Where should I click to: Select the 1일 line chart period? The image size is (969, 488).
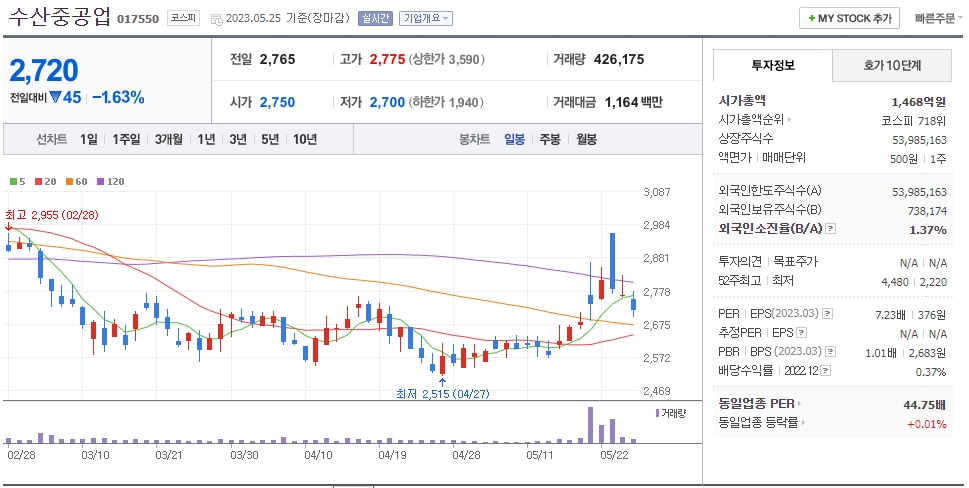click(x=88, y=139)
